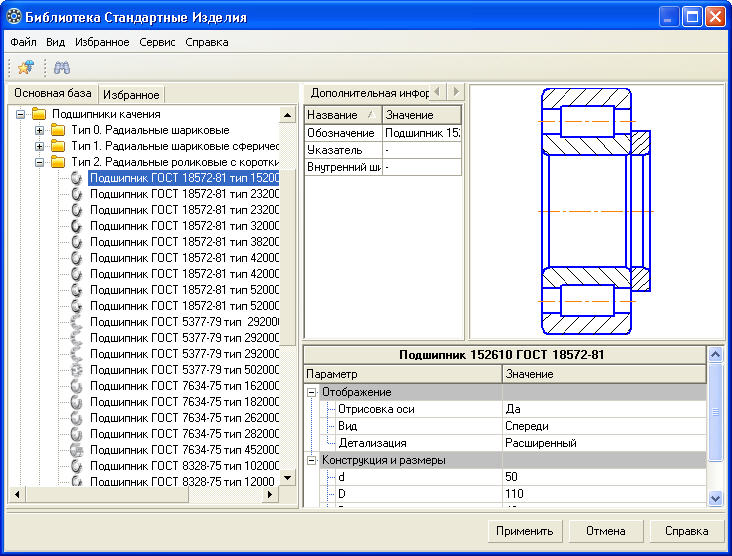
Task: Click bearing icon of ГОСТ 7634-75 тип 452000
Action: (77, 450)
